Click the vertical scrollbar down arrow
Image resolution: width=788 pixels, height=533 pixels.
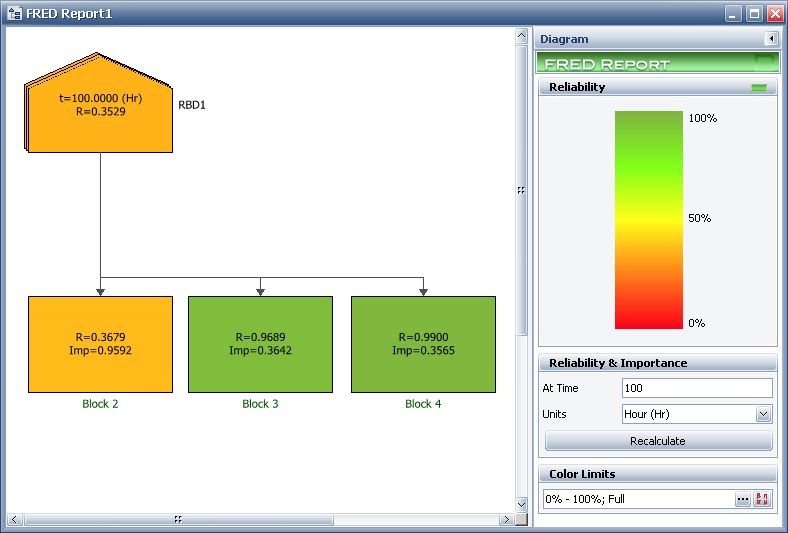coord(521,504)
